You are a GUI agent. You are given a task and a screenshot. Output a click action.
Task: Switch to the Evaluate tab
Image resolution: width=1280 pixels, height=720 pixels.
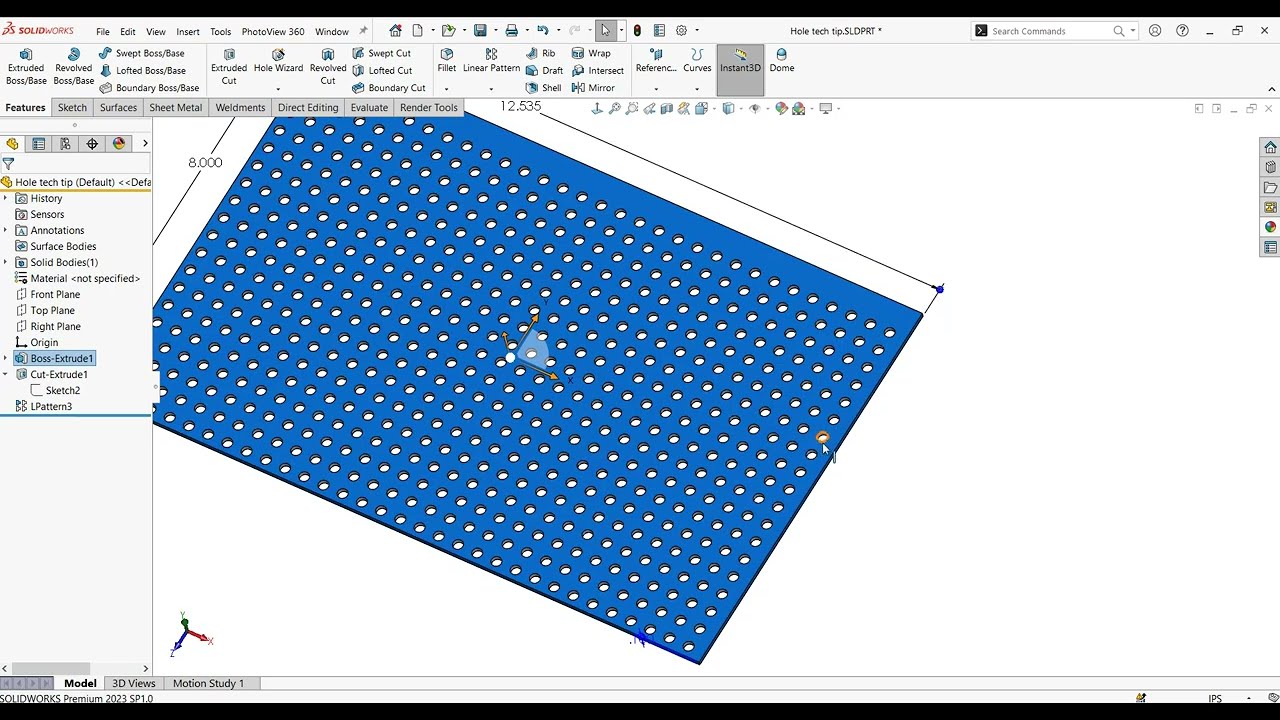(369, 108)
